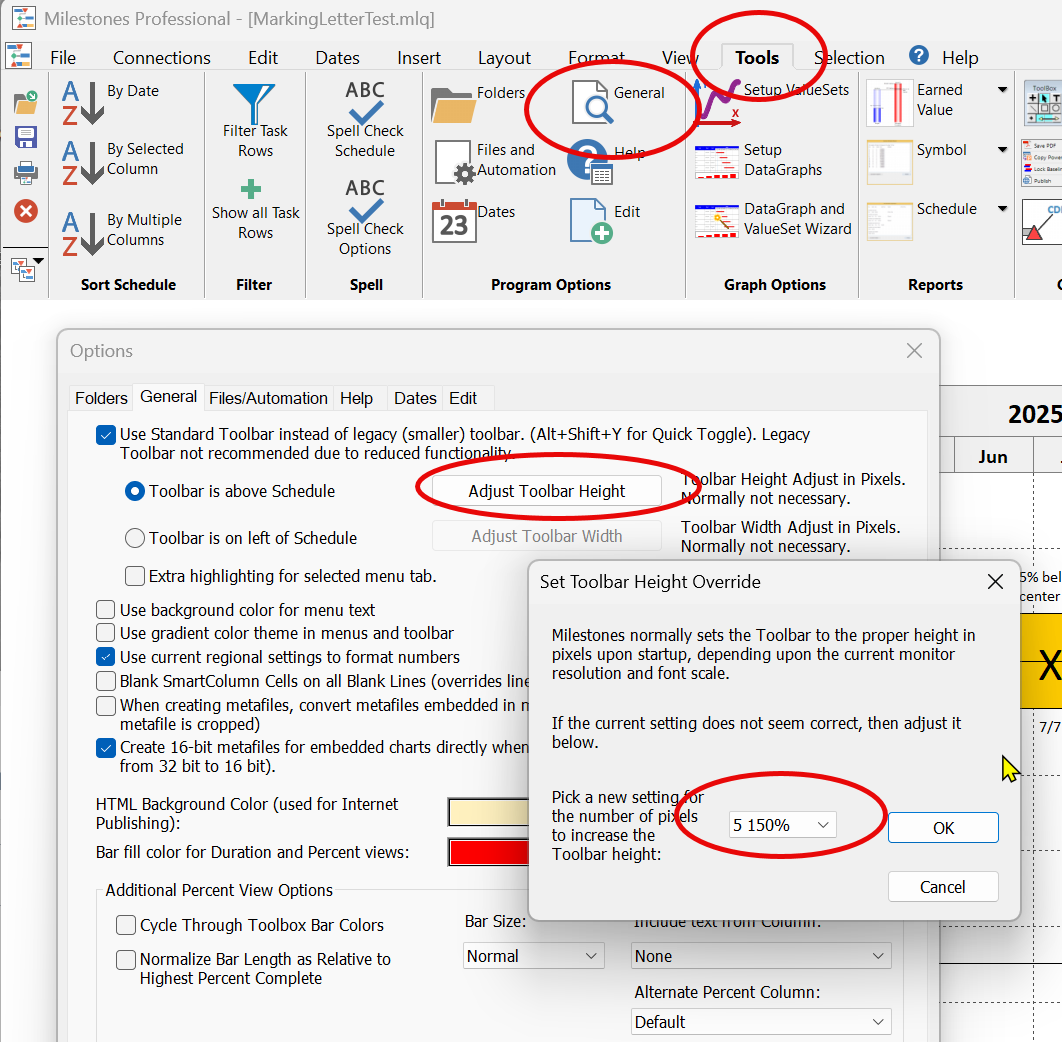Expand the Bar Size Normal dropdown
This screenshot has height=1042, width=1062.
tap(534, 956)
